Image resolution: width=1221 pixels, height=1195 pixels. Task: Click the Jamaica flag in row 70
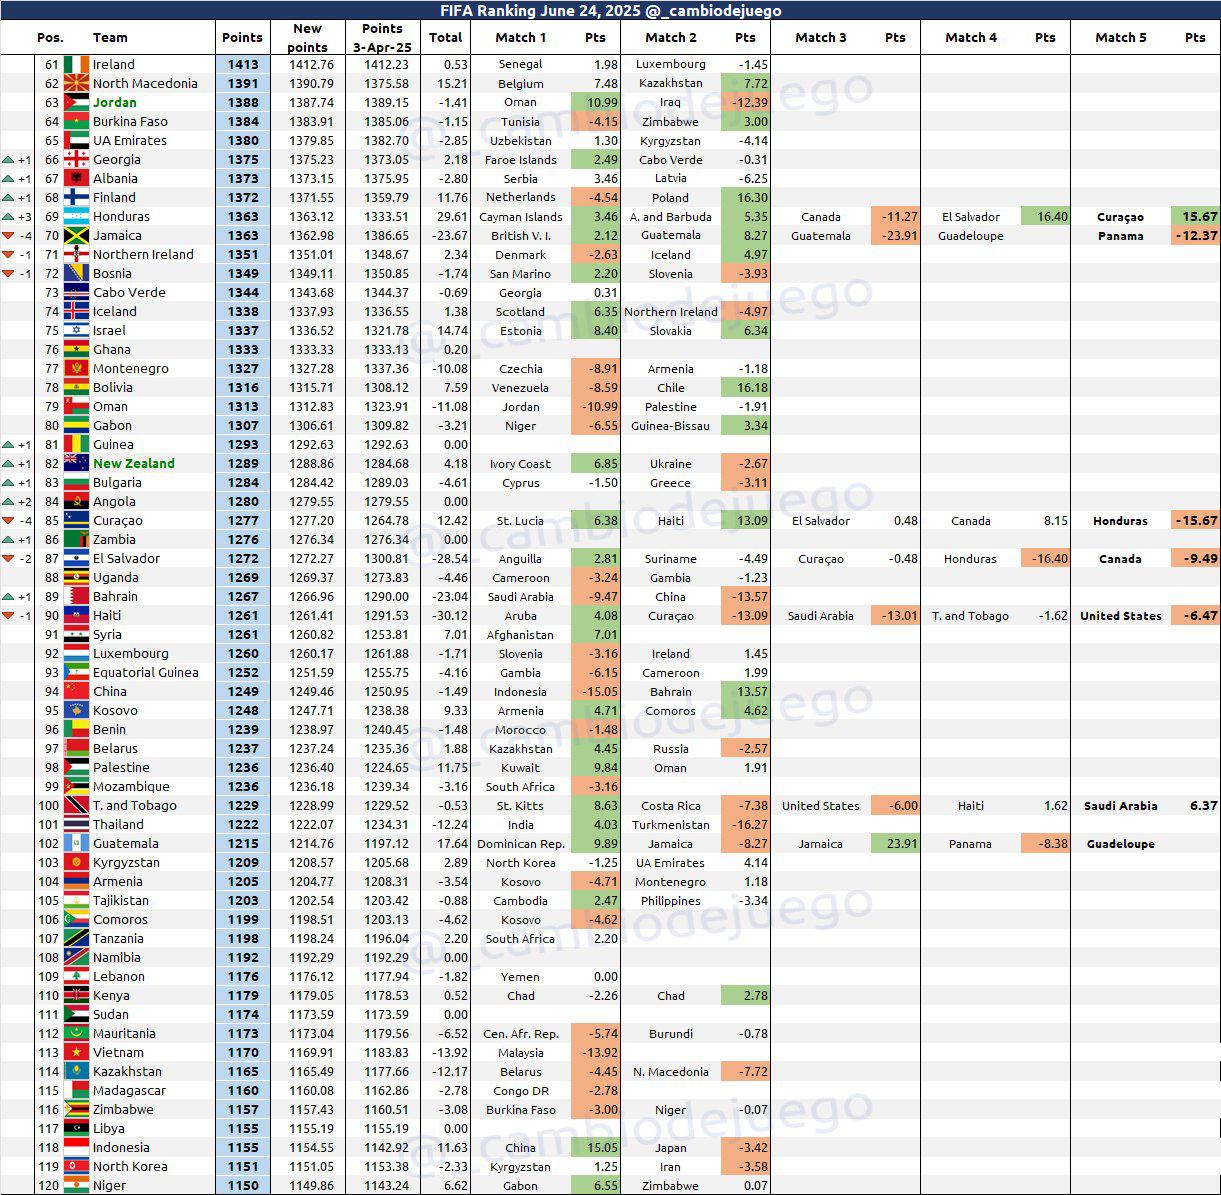[76, 236]
